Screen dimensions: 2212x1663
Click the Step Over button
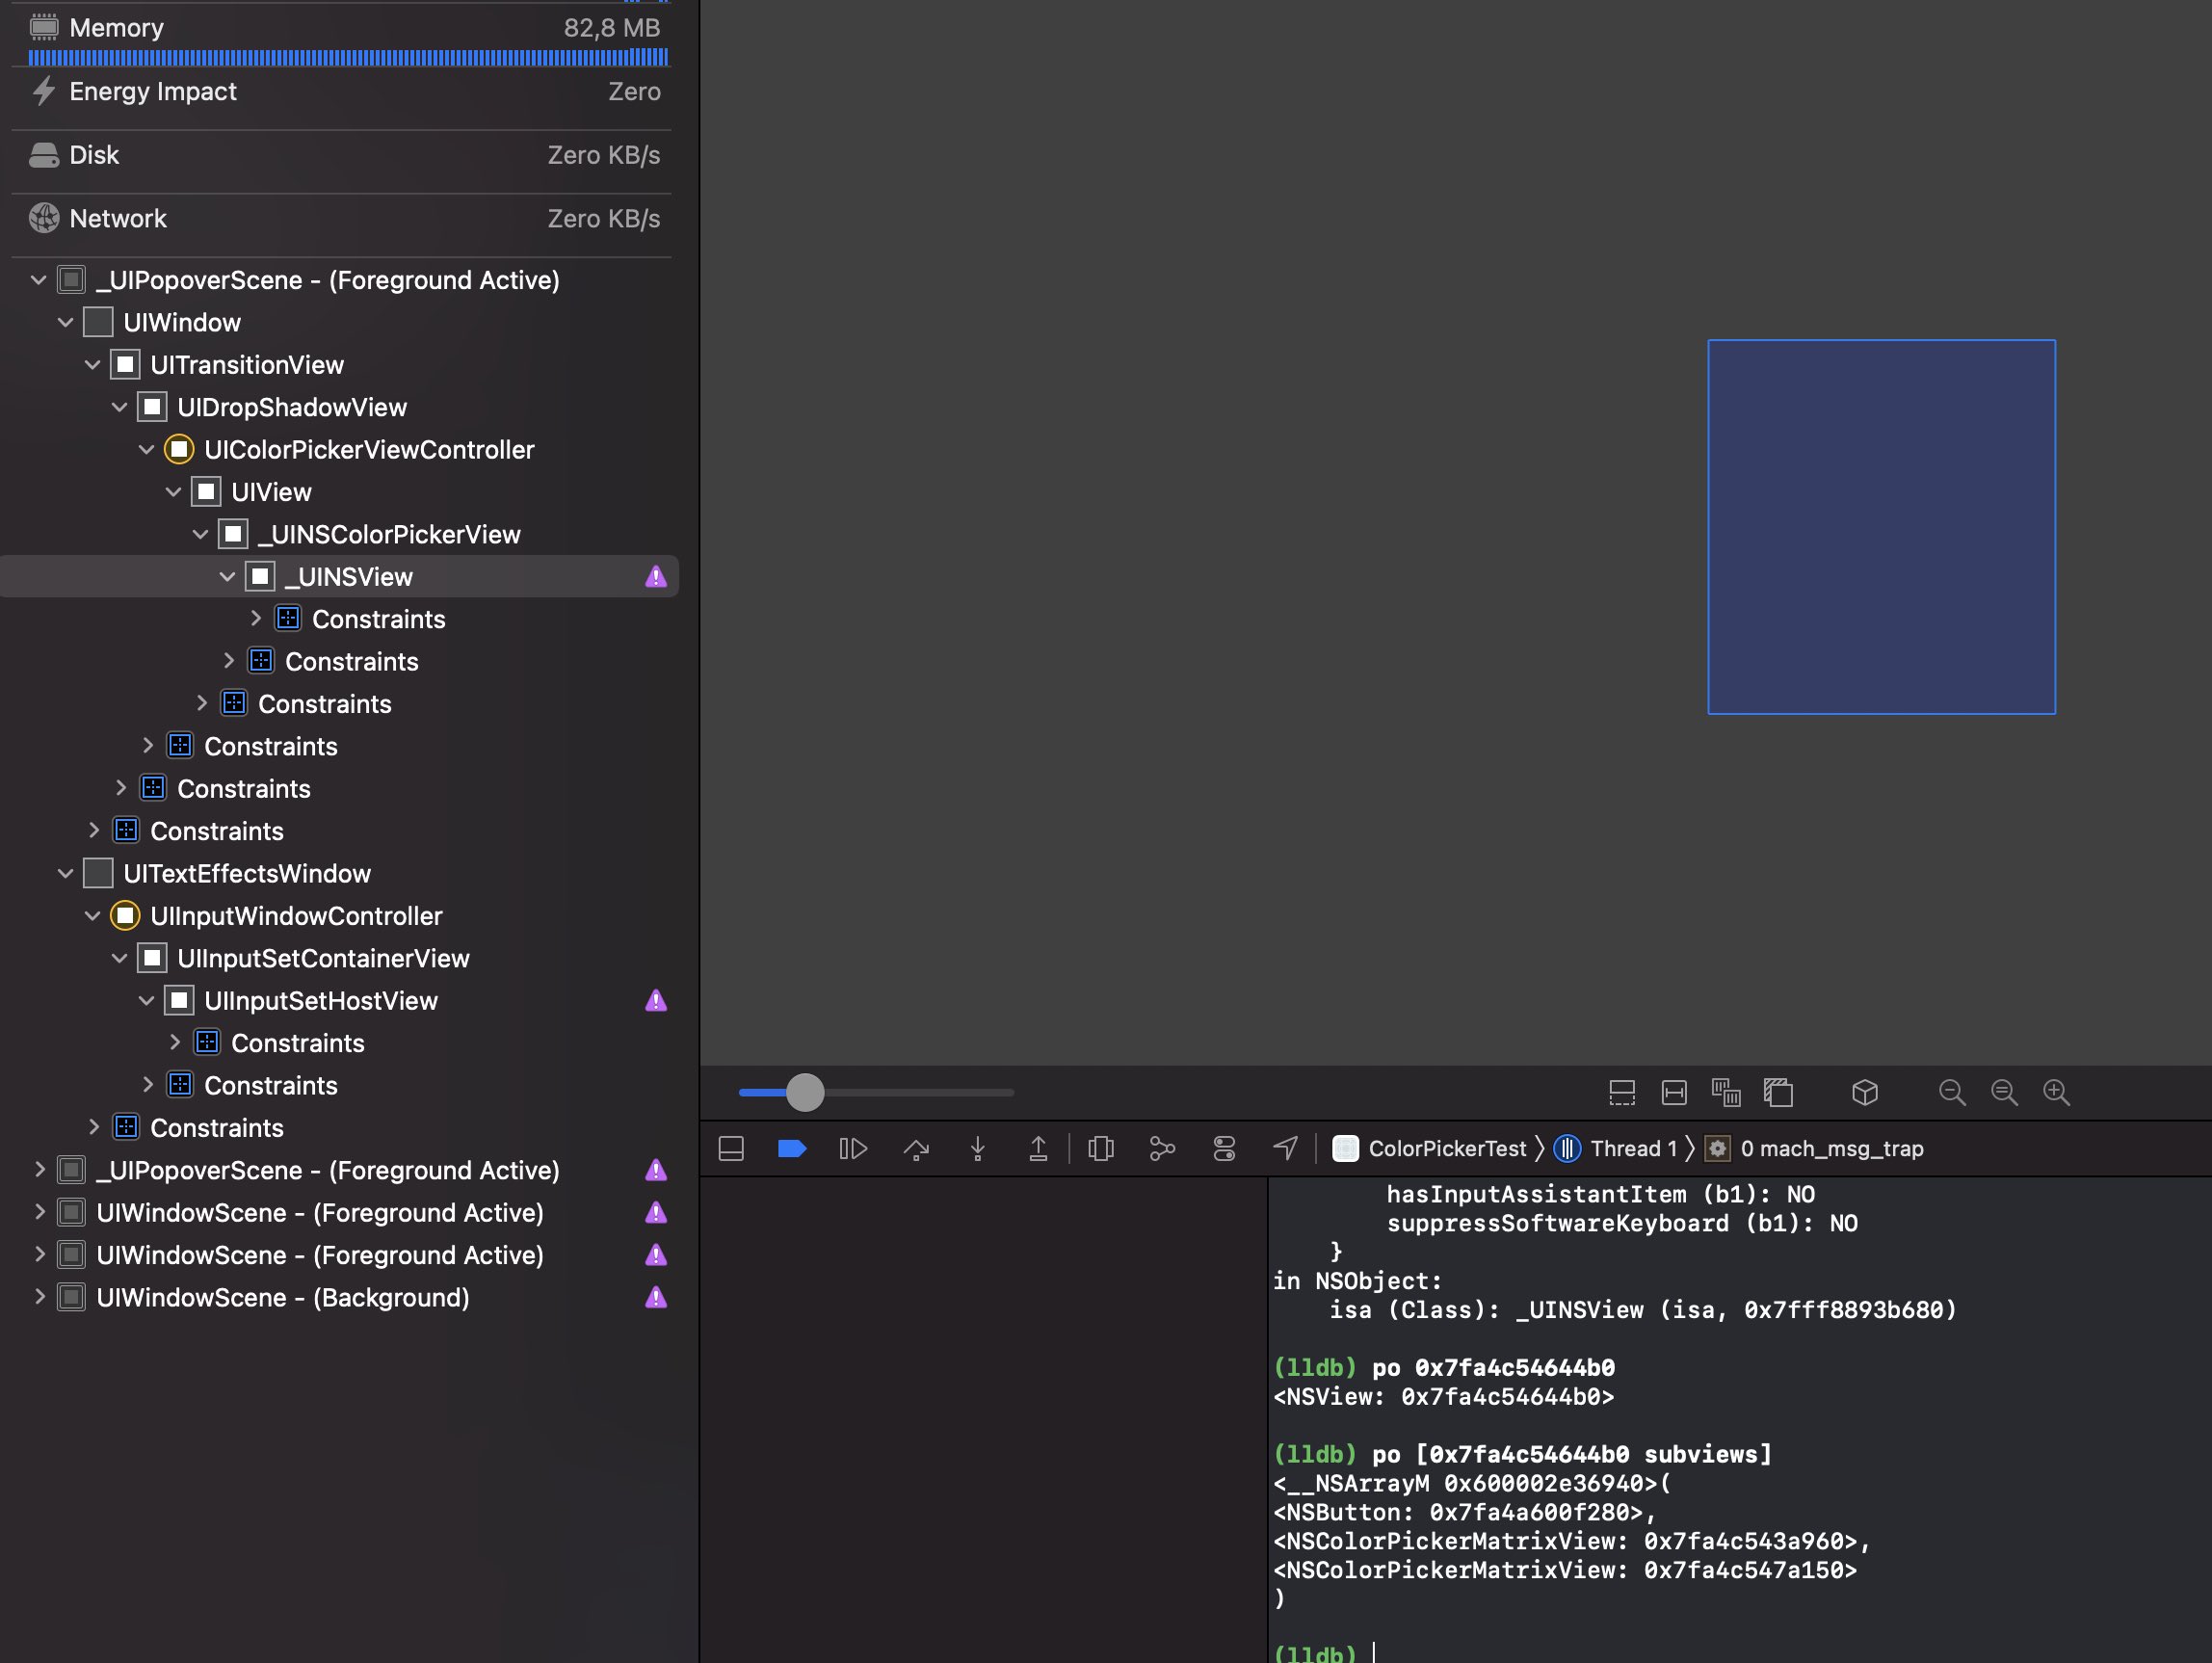(916, 1148)
